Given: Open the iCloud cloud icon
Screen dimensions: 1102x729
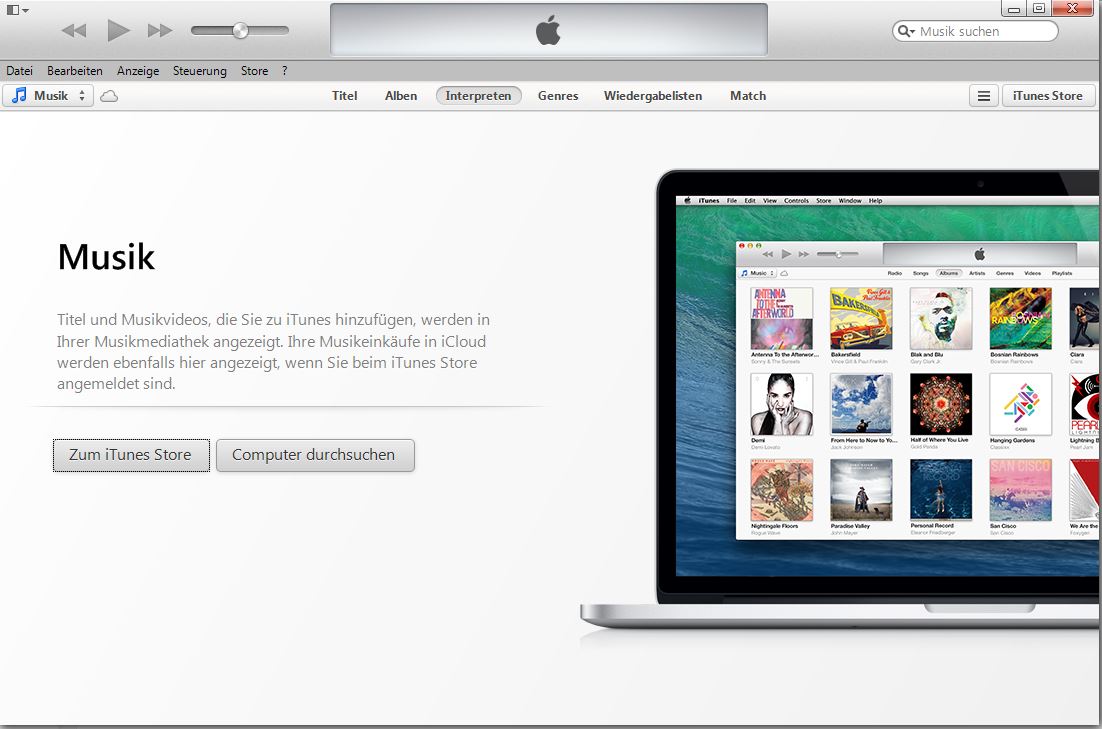Looking at the screenshot, I should click(109, 96).
